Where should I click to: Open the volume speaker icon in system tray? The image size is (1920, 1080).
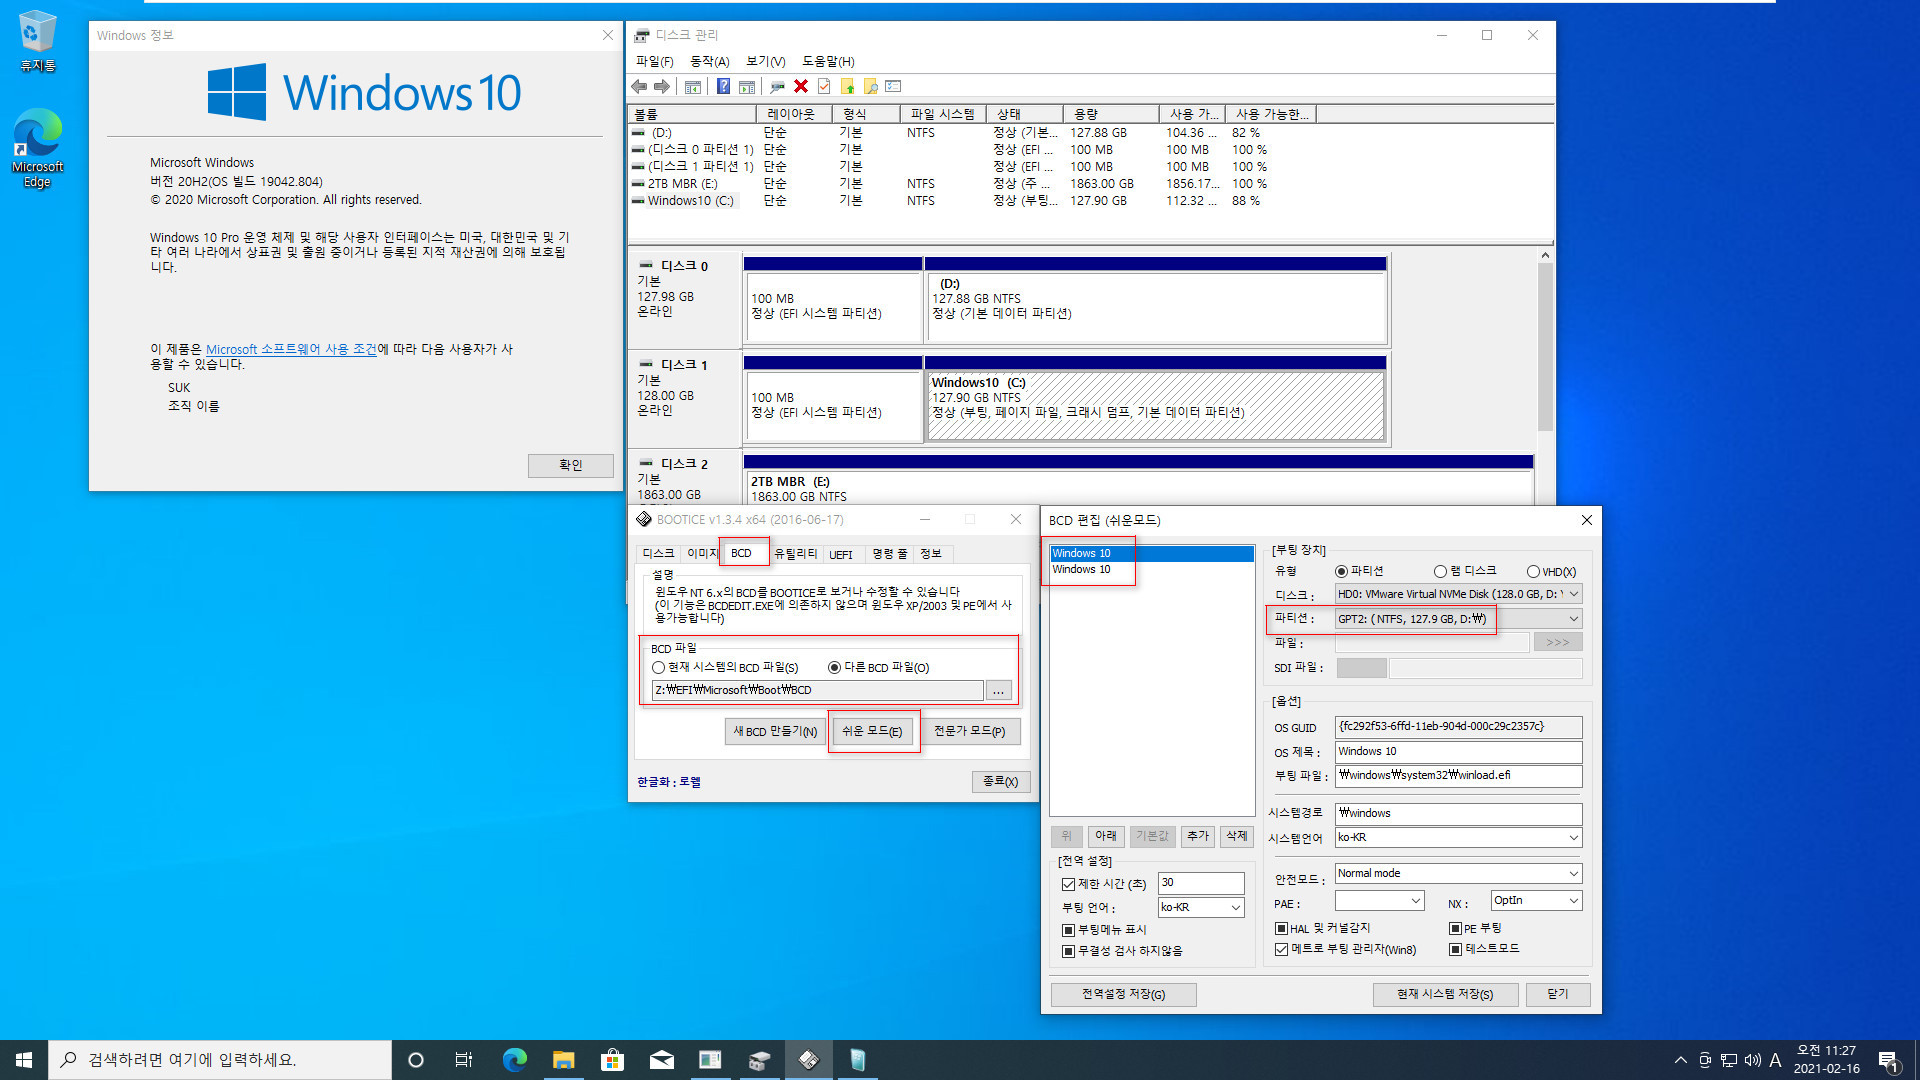(x=1752, y=1060)
